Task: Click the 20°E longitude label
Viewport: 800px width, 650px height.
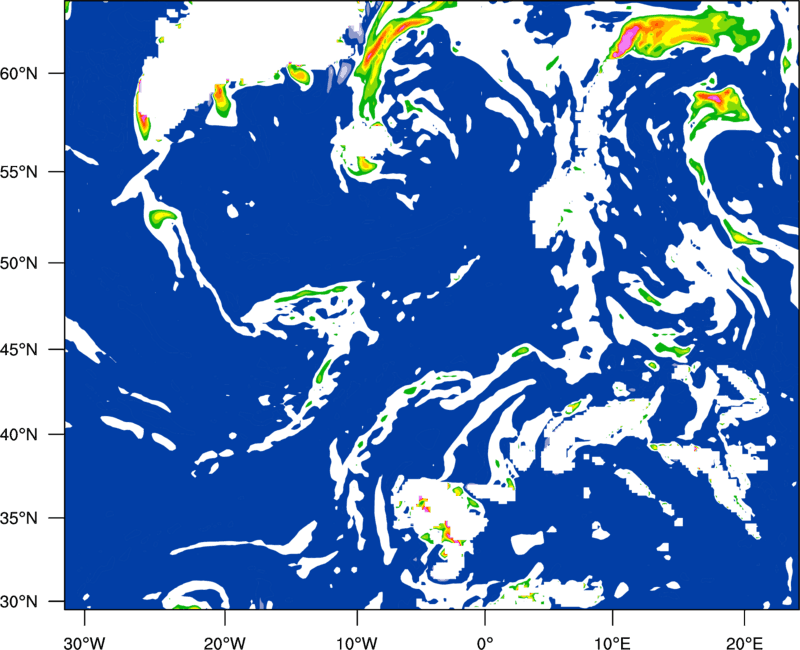Action: (x=744, y=643)
